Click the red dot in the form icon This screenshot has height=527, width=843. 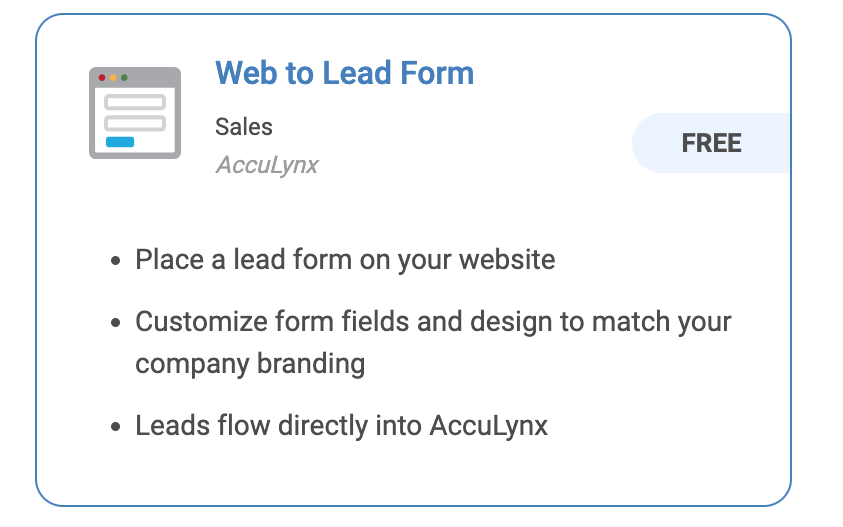[x=102, y=78]
